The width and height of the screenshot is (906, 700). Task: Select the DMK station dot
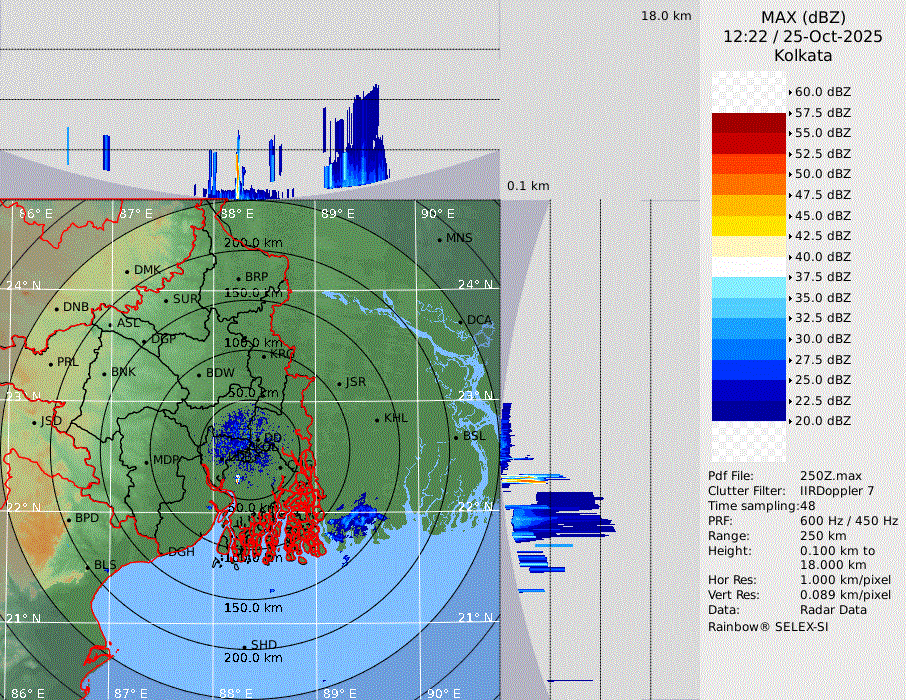pyautogui.click(x=127, y=271)
